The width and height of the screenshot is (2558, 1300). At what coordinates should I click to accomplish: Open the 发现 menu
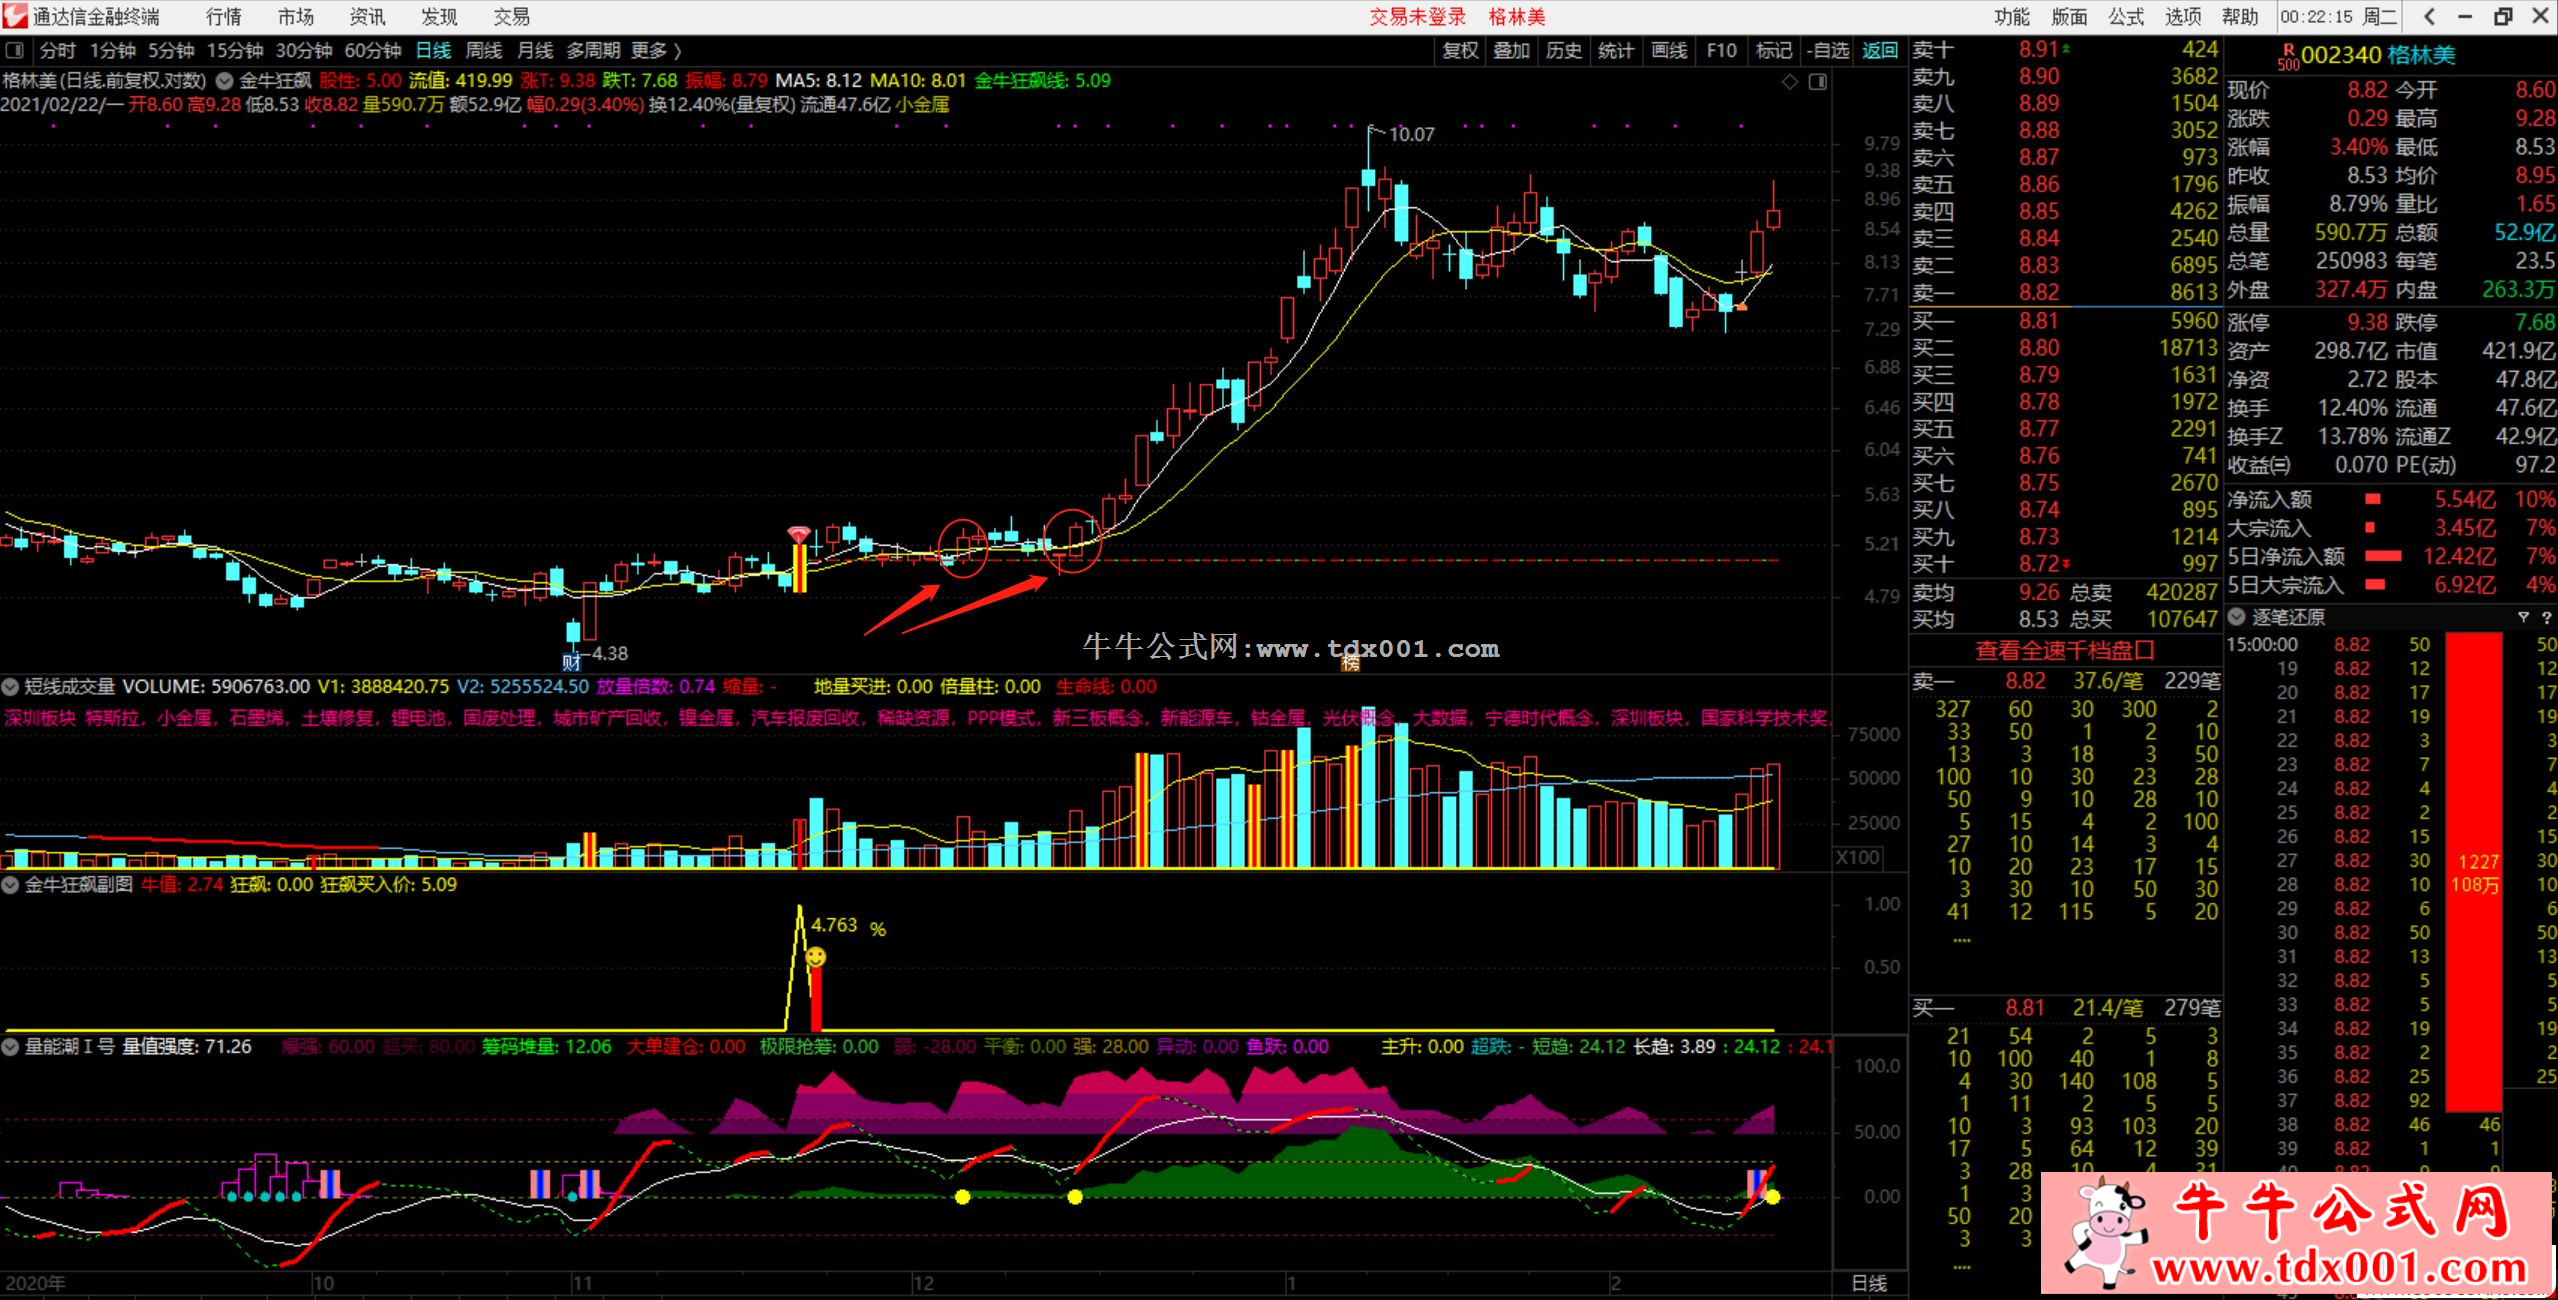coord(439,16)
